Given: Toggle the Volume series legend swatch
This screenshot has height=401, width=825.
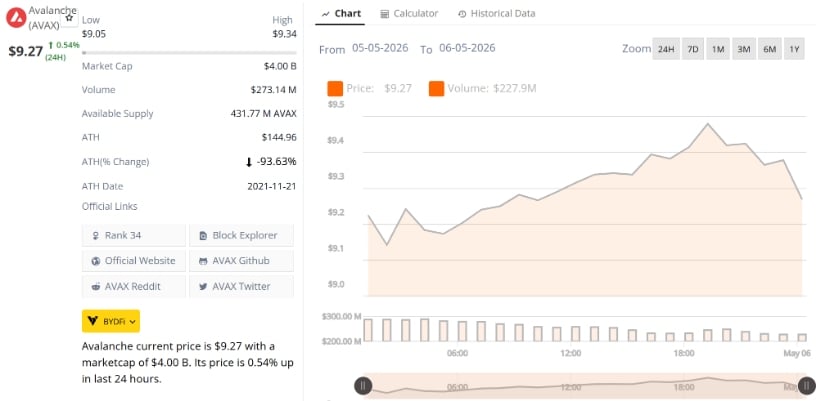Looking at the screenshot, I should [x=436, y=88].
